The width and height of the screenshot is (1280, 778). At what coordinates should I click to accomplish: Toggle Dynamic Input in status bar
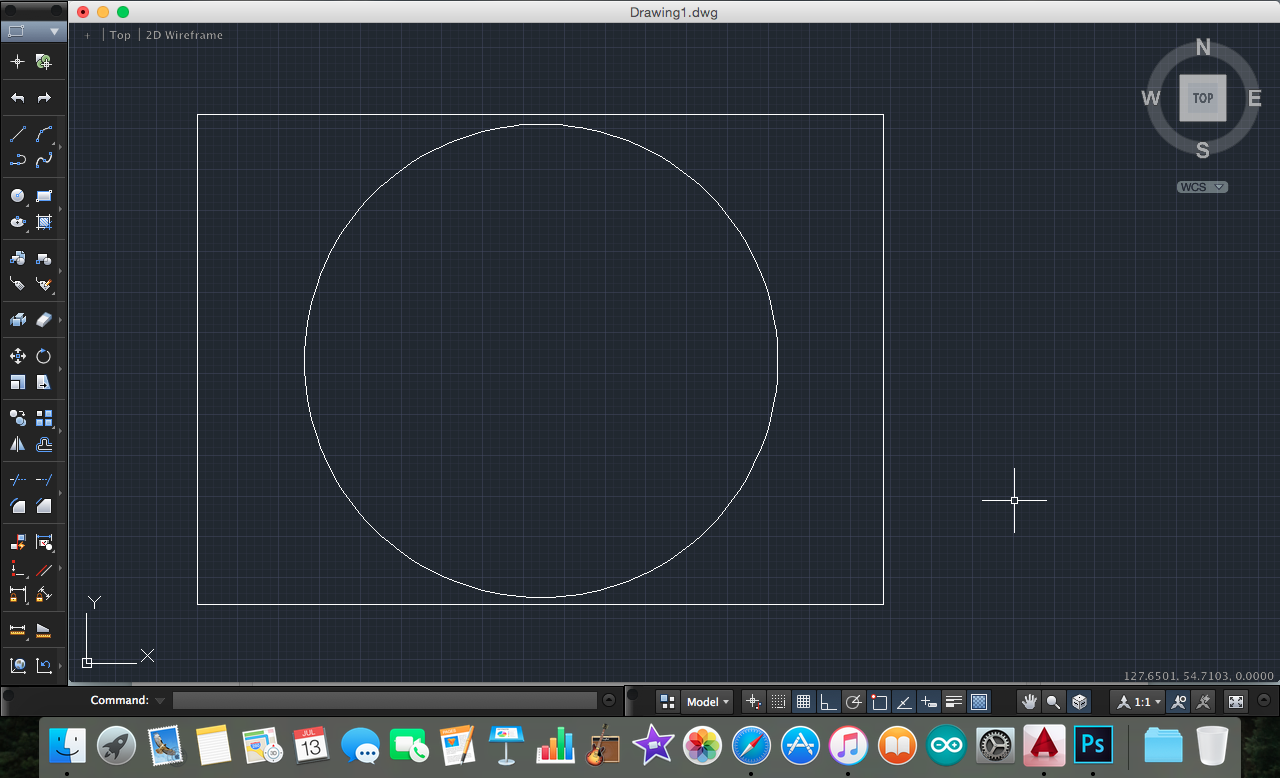pyautogui.click(x=929, y=702)
